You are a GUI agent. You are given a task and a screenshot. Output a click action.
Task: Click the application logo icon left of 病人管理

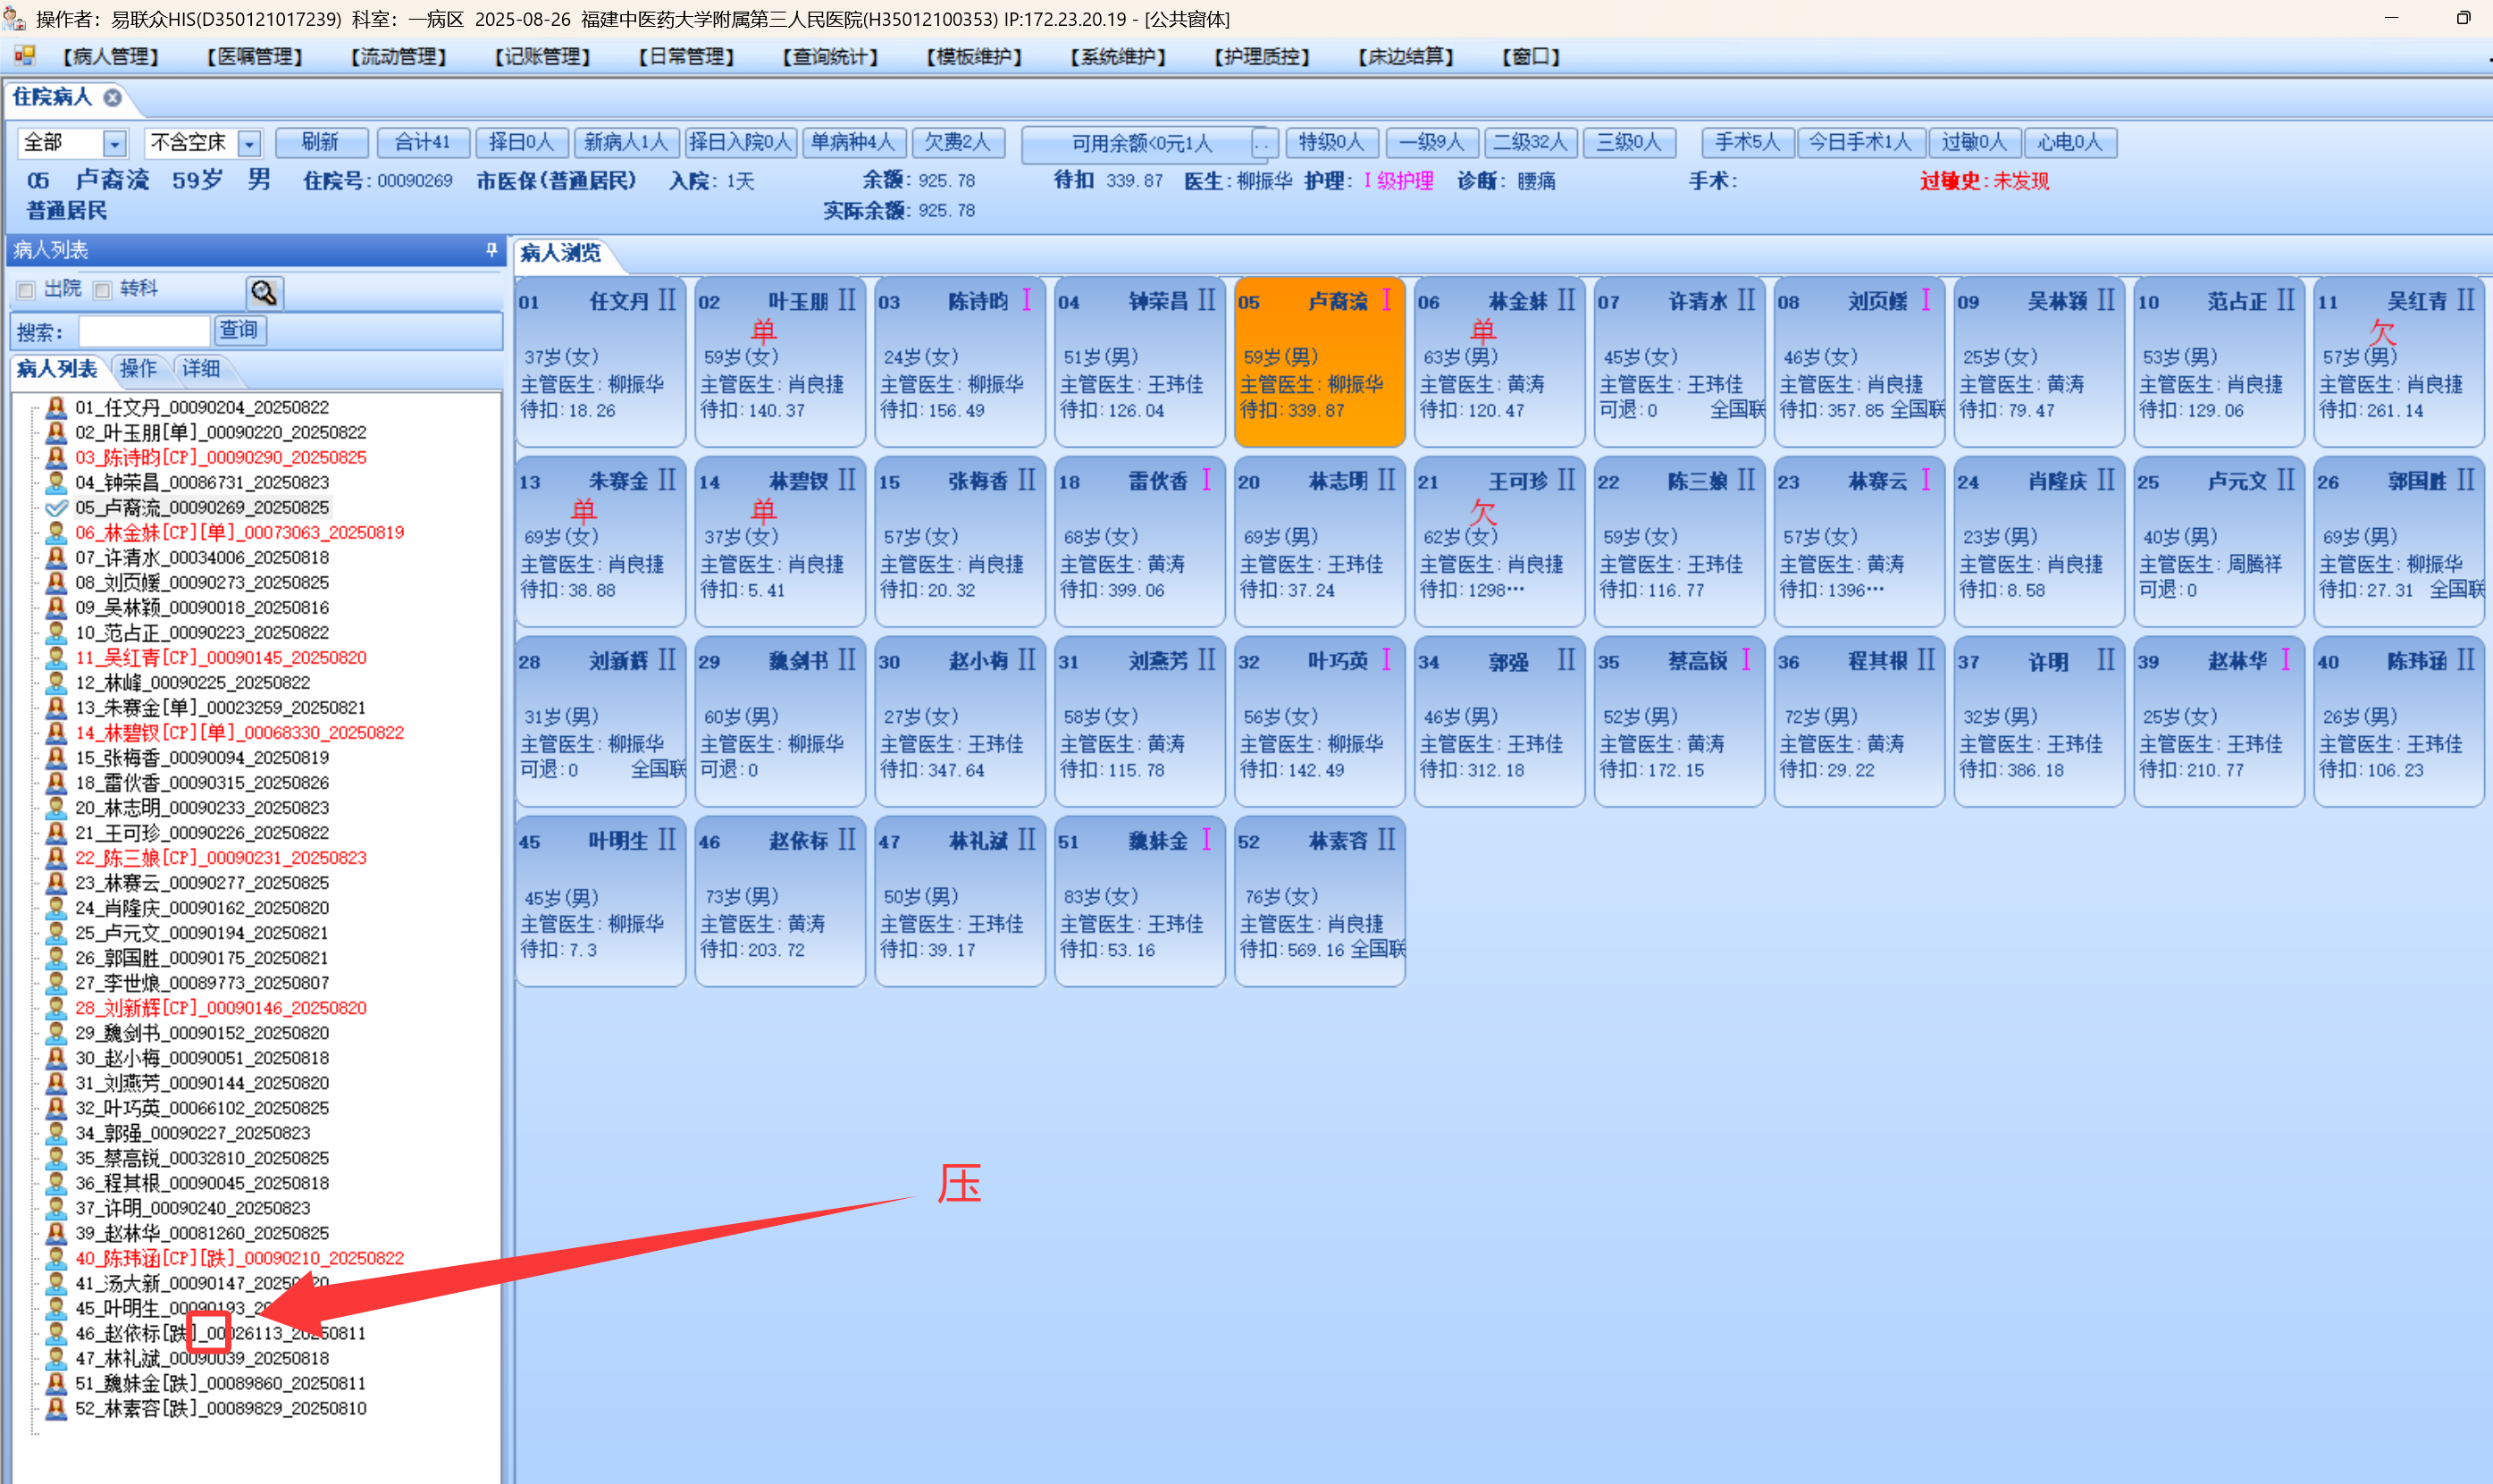[25, 56]
